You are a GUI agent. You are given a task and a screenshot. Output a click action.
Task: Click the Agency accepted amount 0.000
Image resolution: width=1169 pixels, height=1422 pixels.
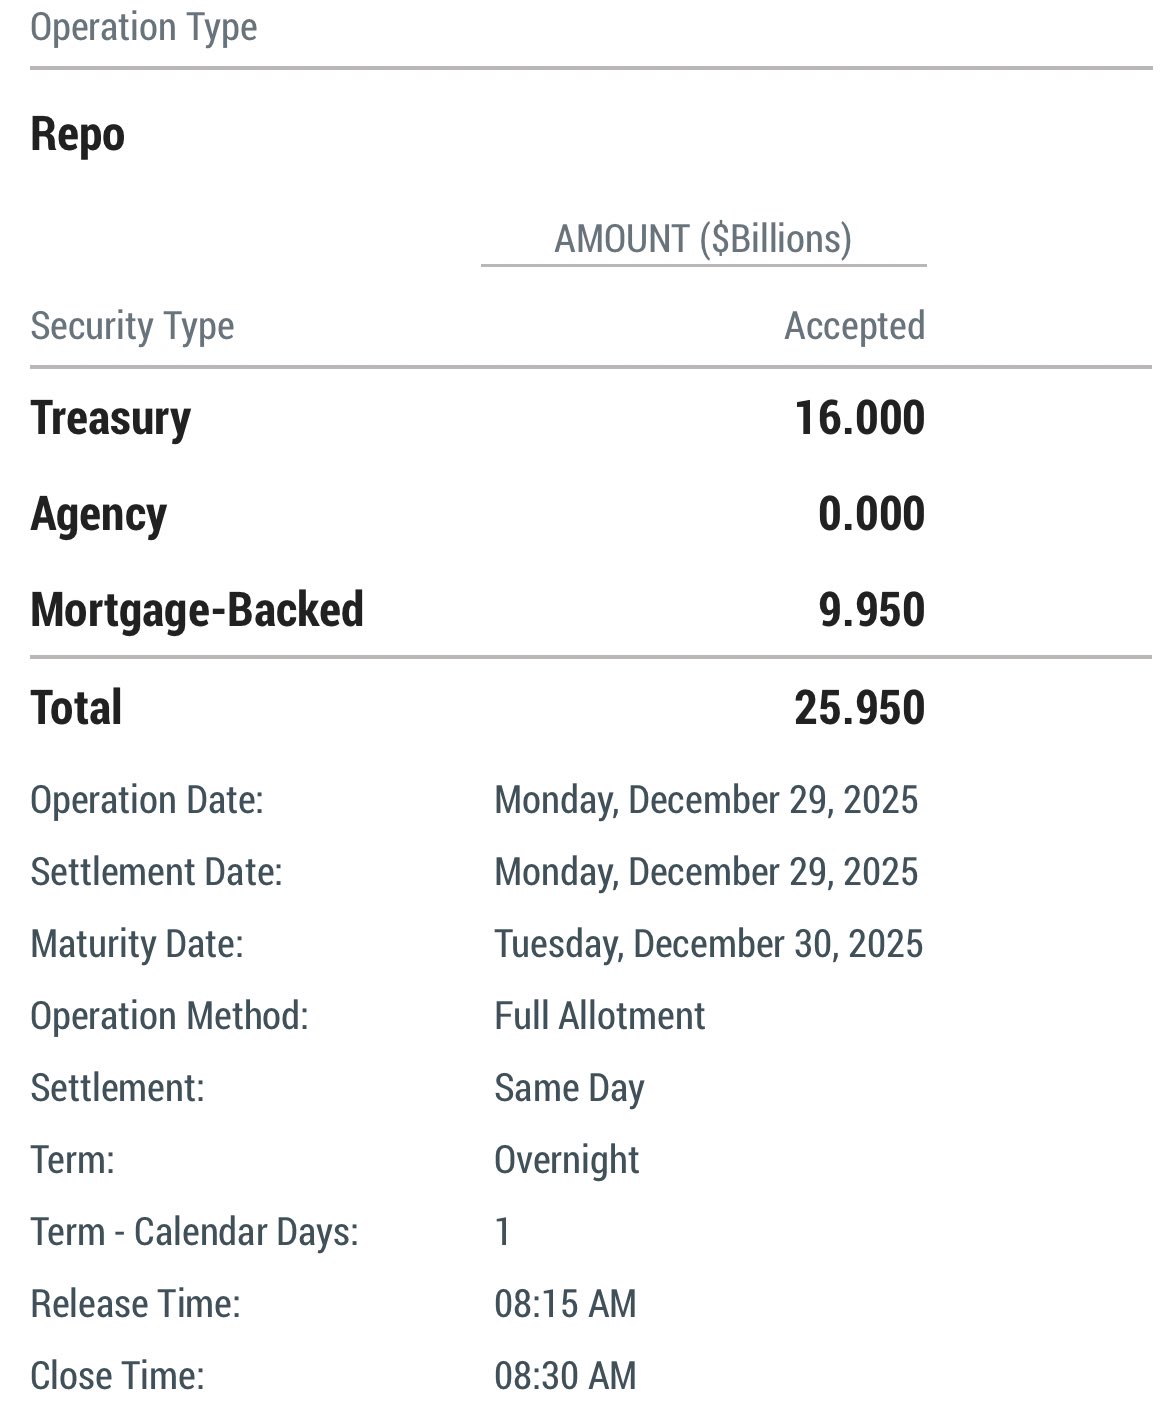click(x=871, y=514)
